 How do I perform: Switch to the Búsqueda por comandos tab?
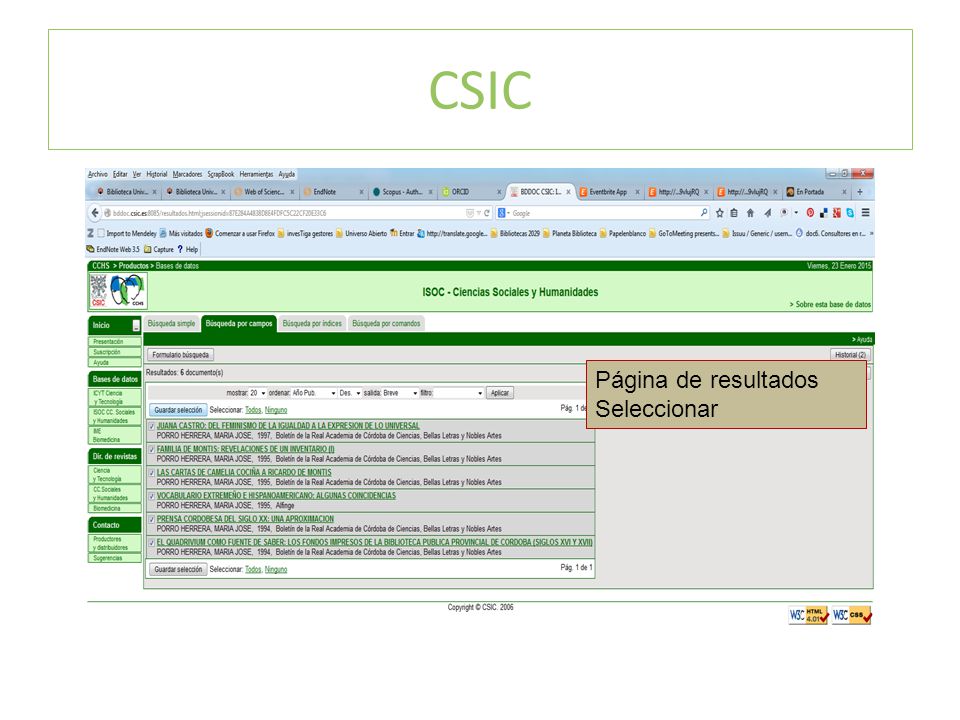click(386, 324)
